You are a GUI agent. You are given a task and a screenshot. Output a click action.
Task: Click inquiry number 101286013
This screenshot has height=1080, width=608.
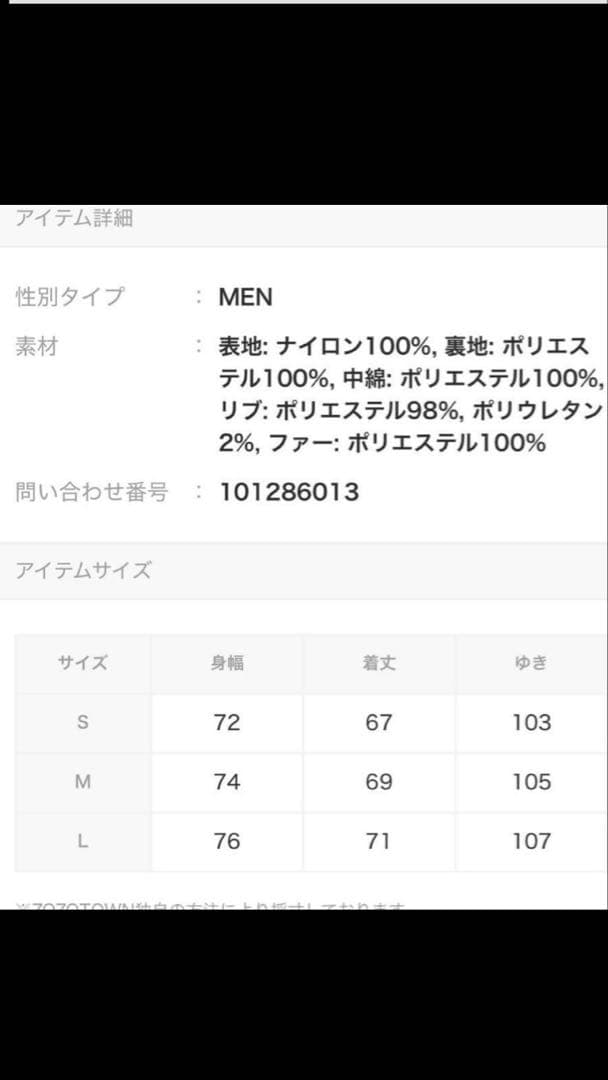point(289,492)
